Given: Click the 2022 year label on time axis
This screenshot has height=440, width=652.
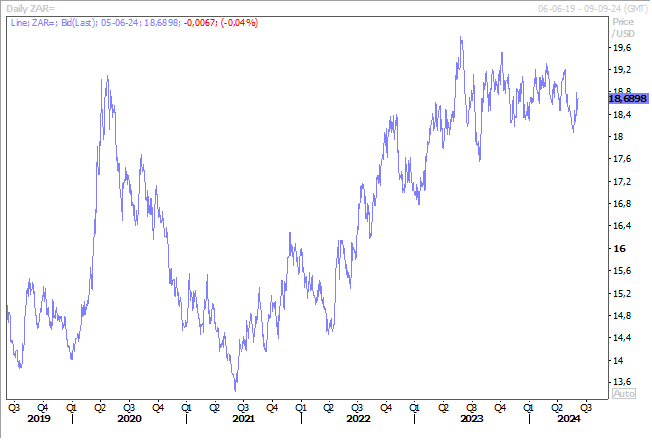Looking at the screenshot, I should tap(358, 419).
